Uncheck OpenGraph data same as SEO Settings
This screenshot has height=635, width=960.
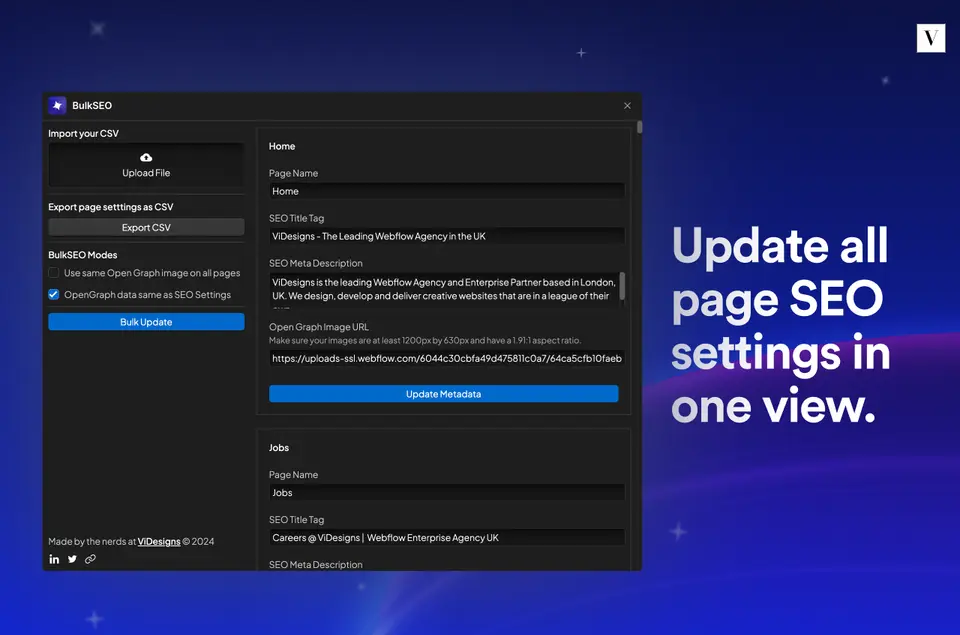pyautogui.click(x=54, y=295)
